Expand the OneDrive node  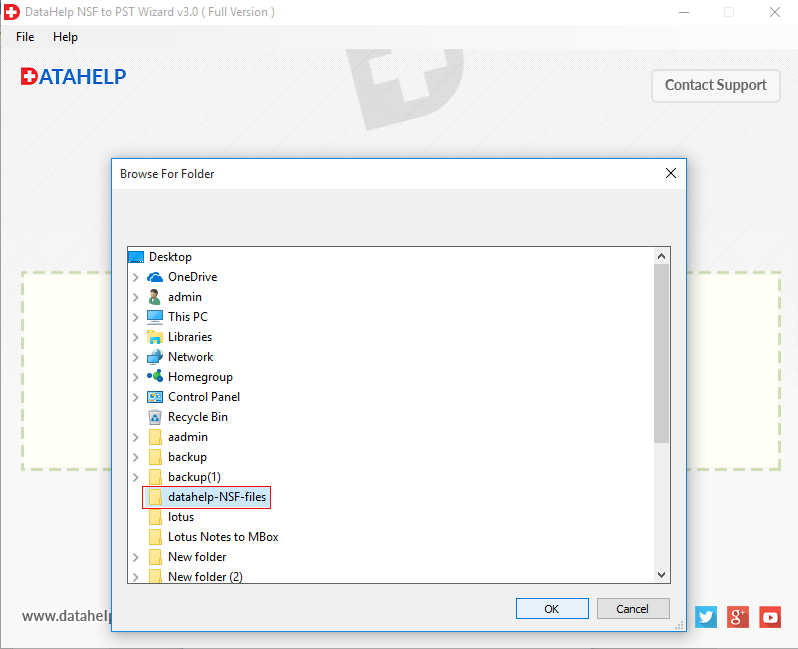(136, 277)
